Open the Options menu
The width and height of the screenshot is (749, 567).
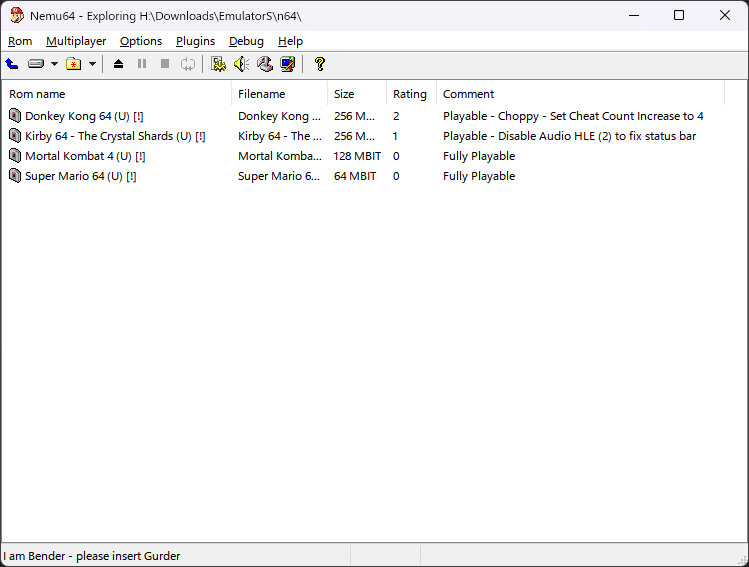[141, 41]
